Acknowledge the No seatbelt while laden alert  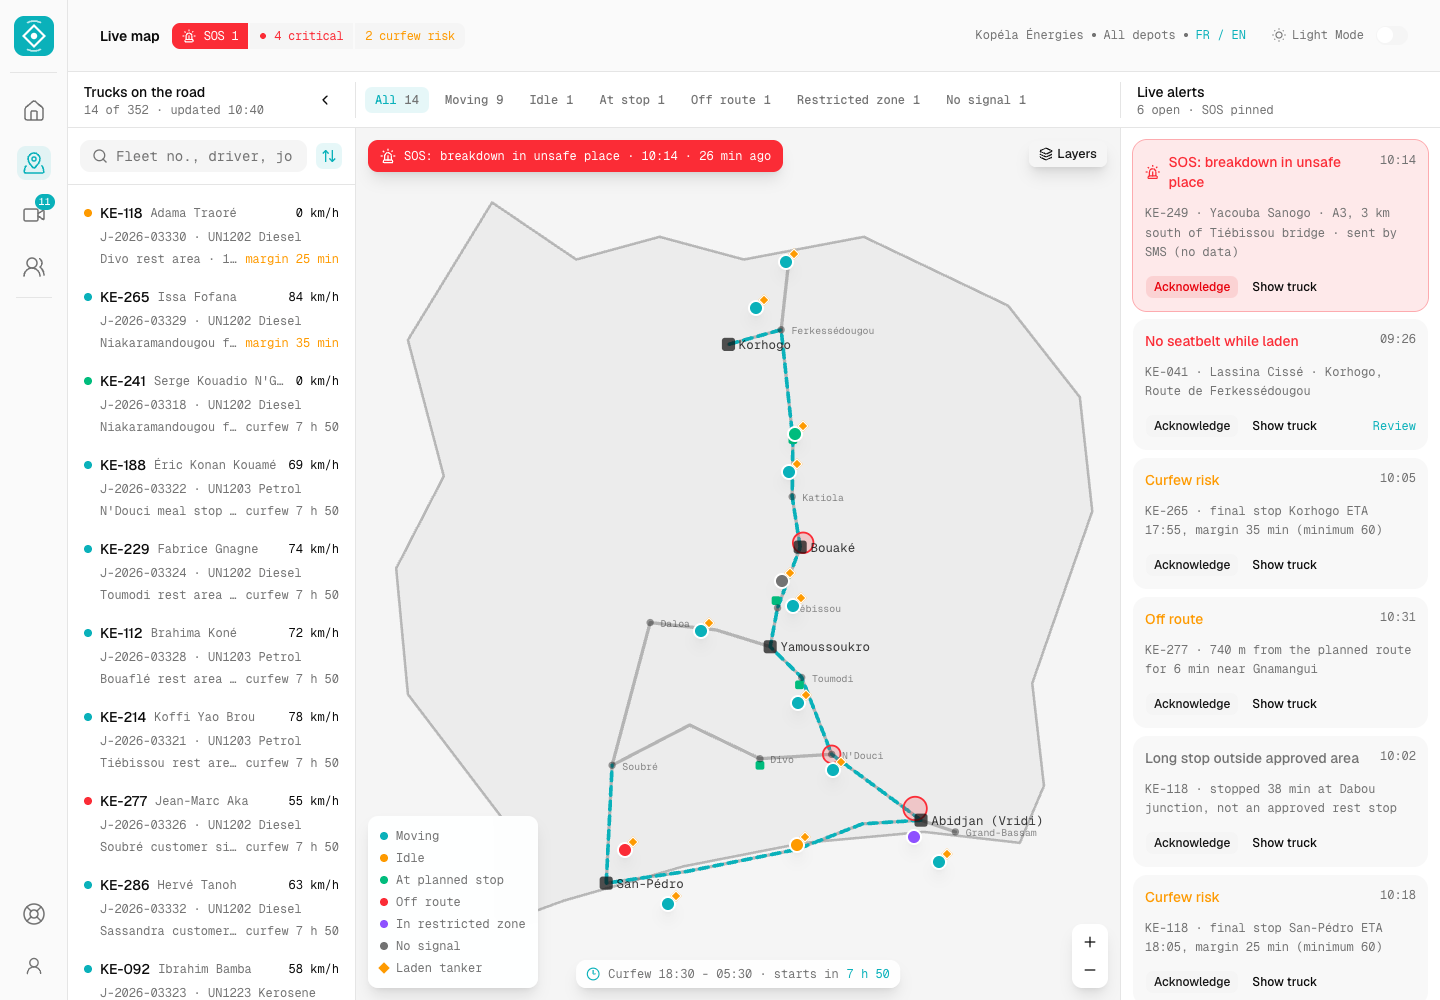pos(1192,426)
